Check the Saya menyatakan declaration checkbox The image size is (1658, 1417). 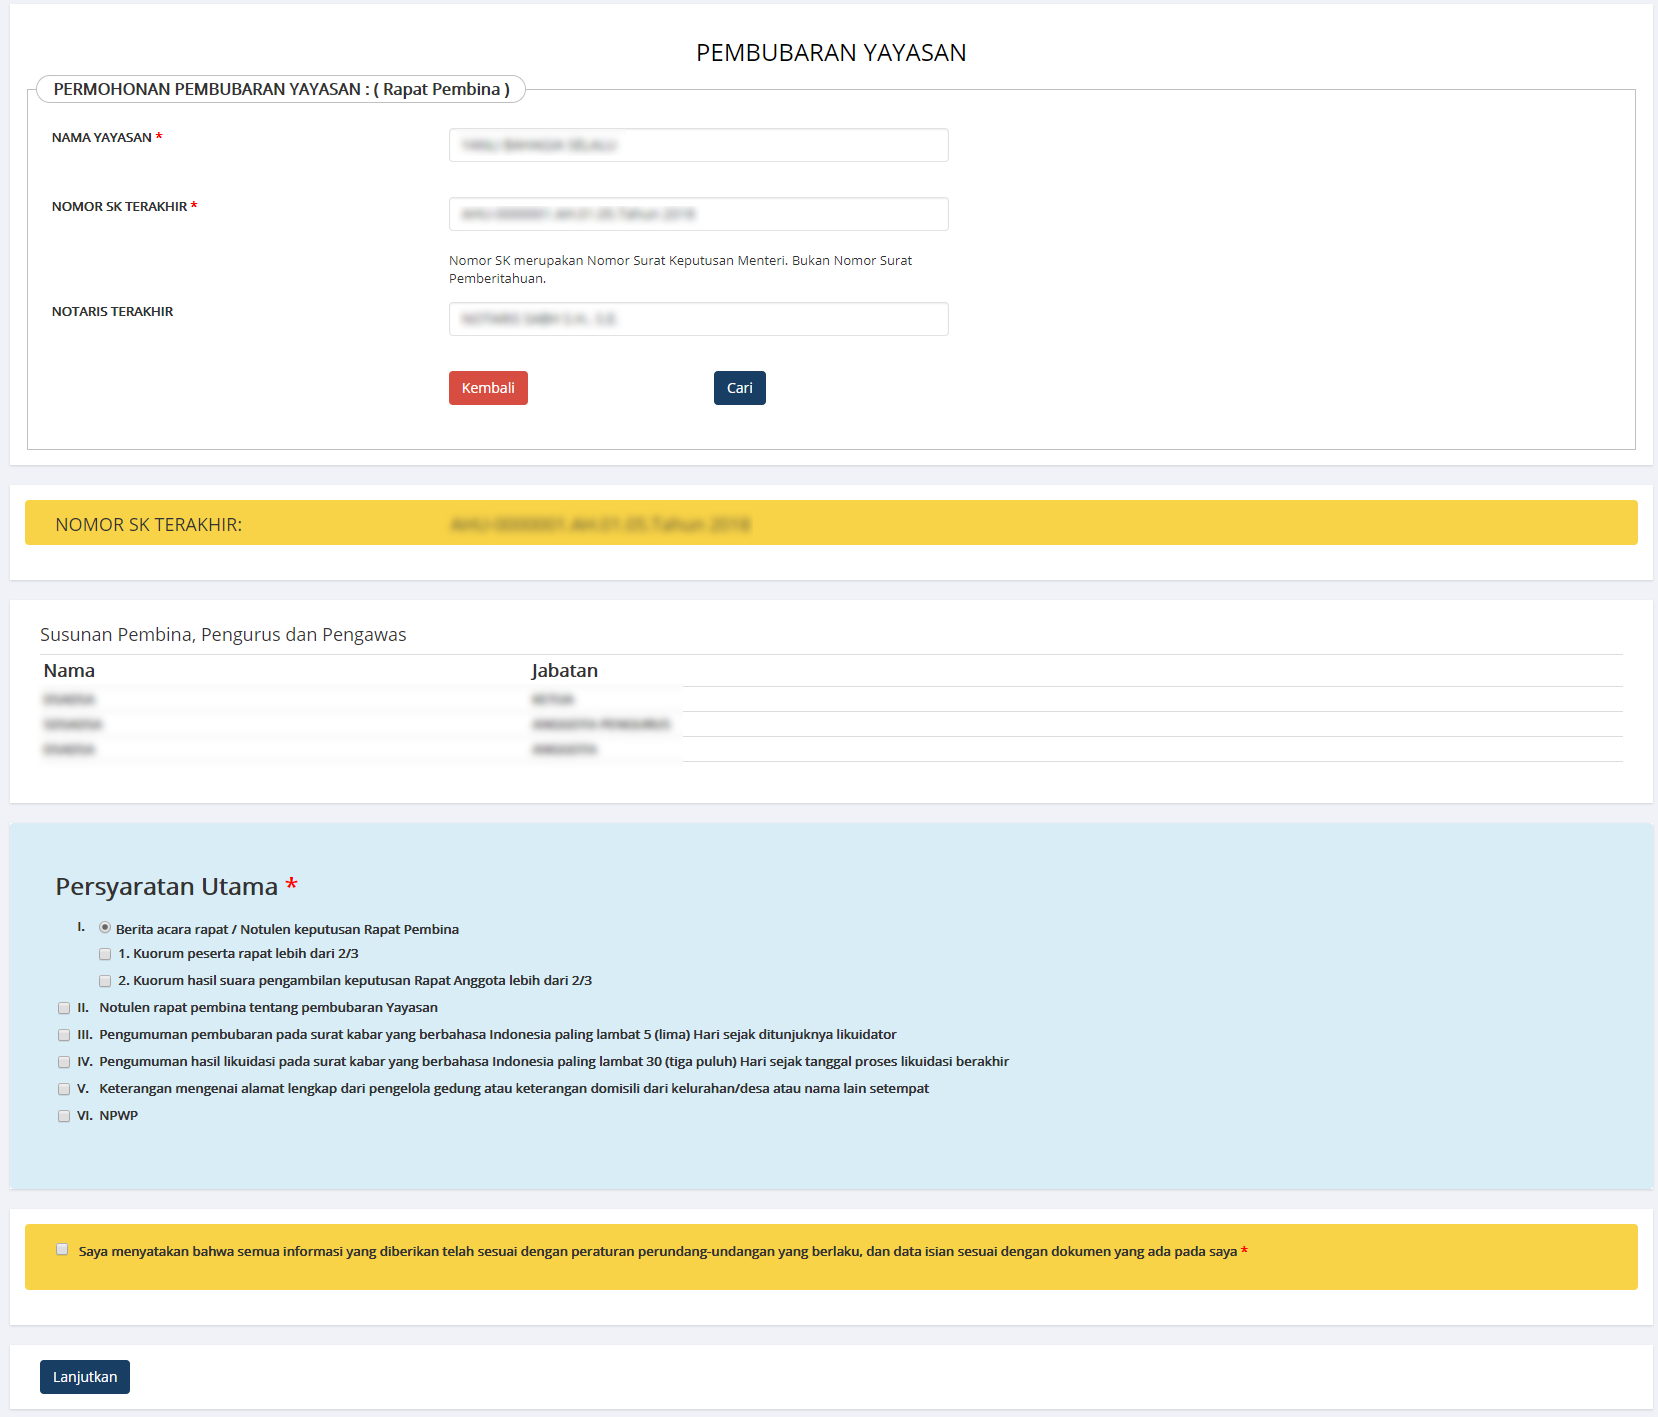[62, 1250]
